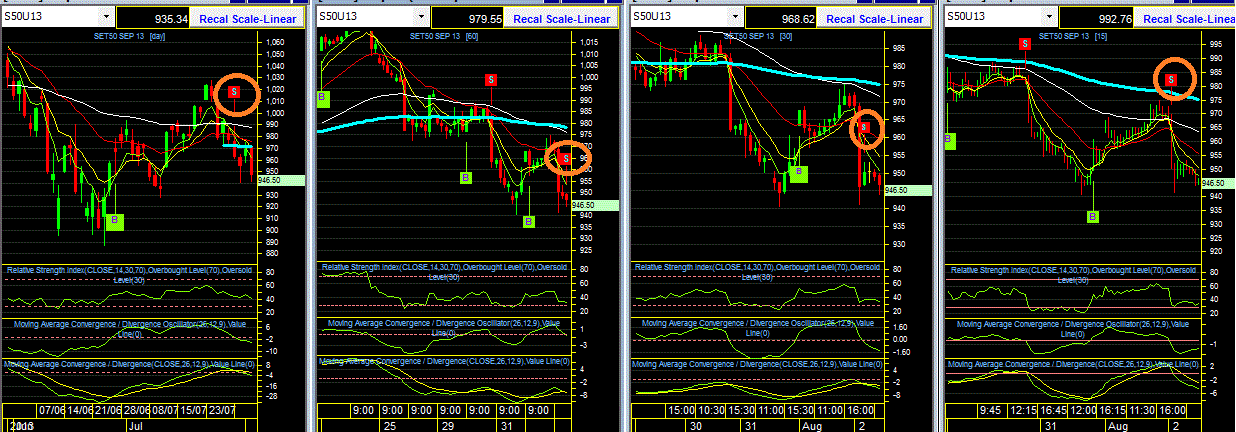Click Recal Scale-Linear beside the 968.62 value

[872, 19]
